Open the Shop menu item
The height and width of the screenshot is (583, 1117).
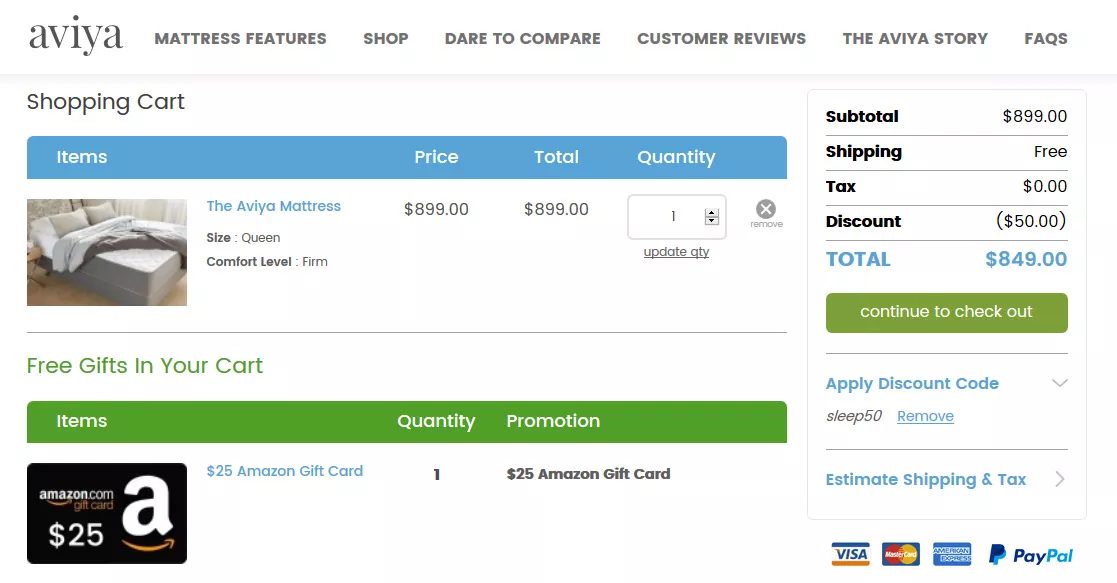coord(385,38)
